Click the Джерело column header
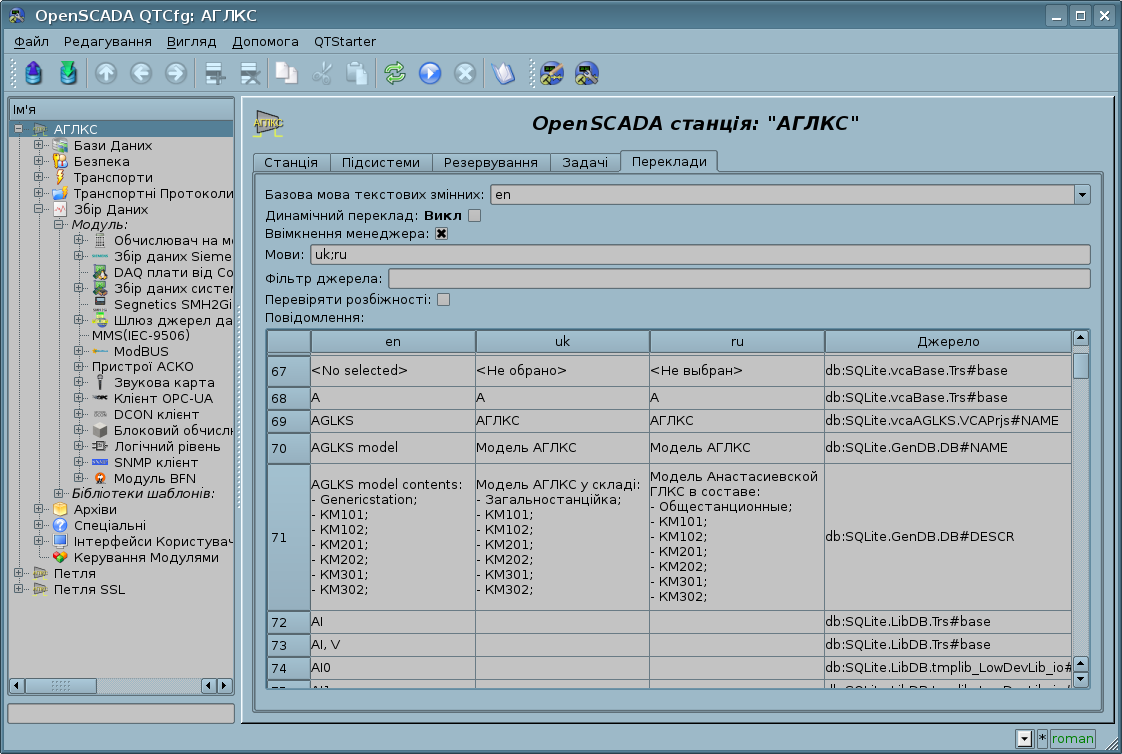 [948, 342]
